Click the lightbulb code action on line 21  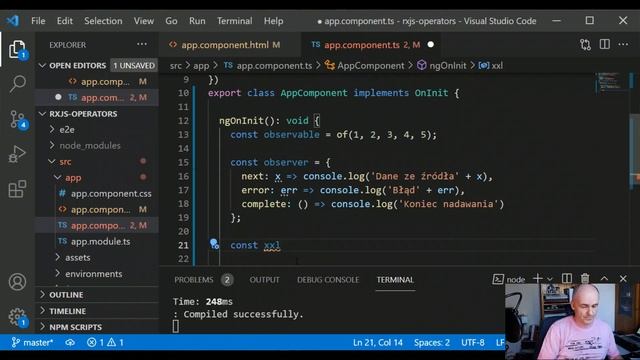click(214, 244)
